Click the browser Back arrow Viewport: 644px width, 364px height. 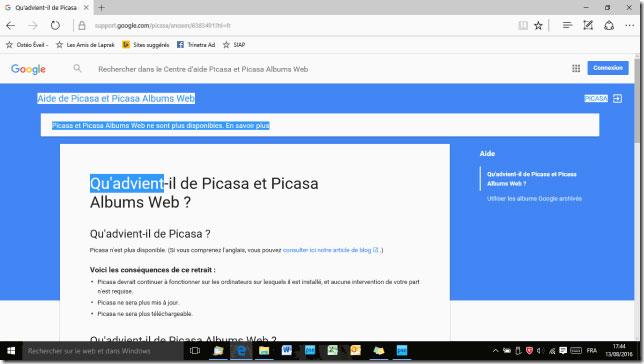point(11,25)
